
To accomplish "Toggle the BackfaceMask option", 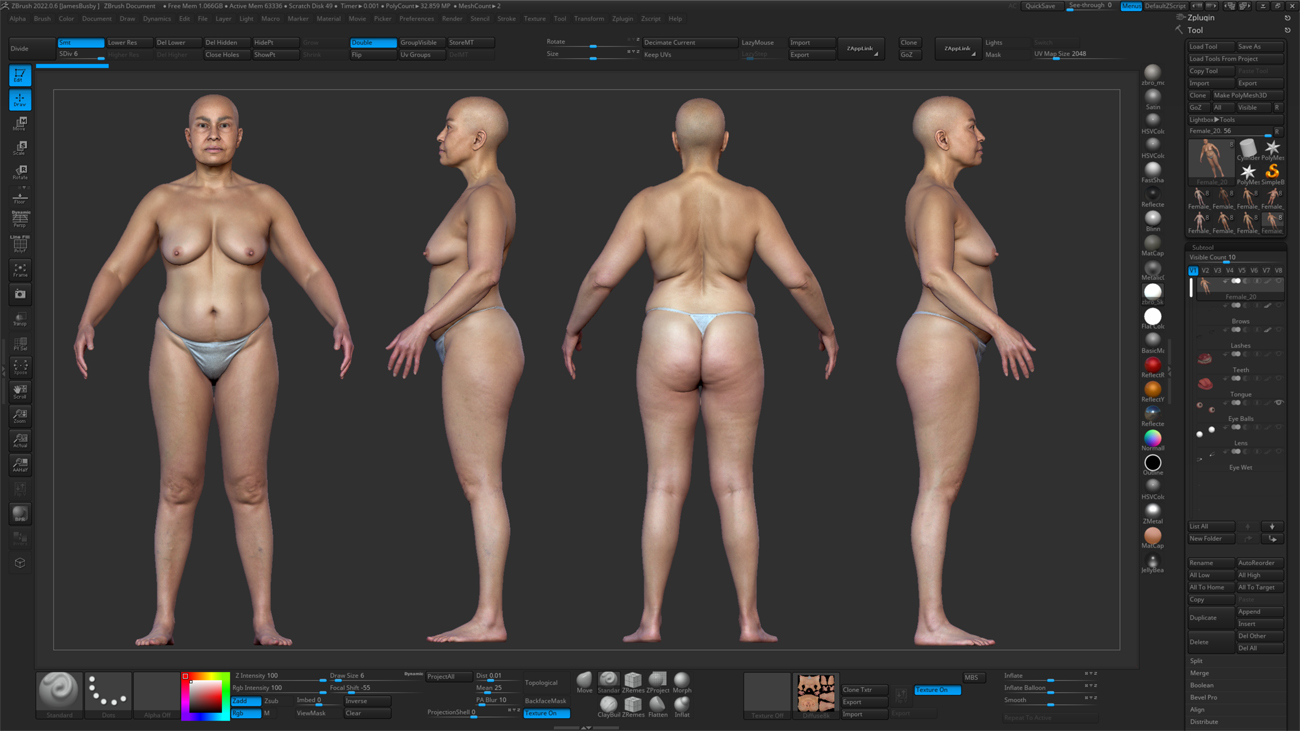I will coord(546,701).
